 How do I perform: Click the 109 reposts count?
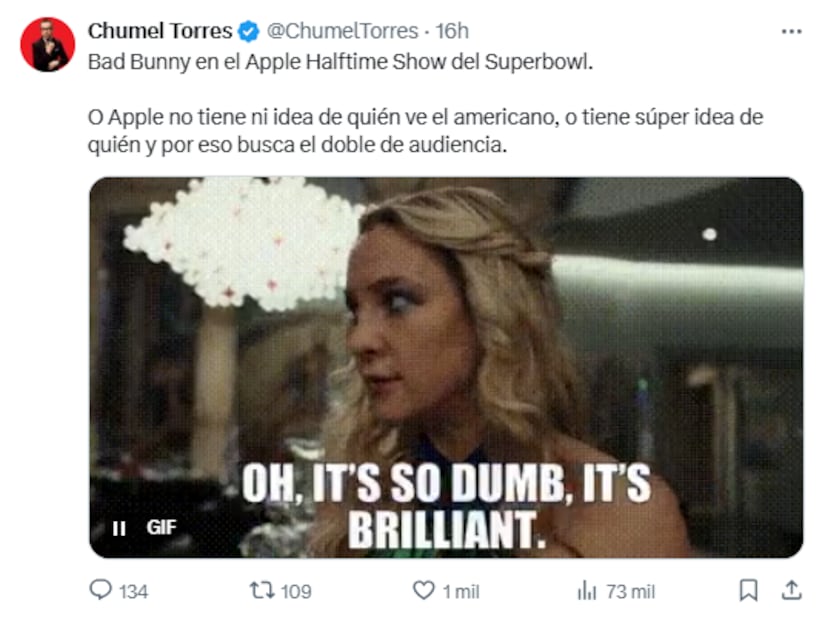pos(295,591)
